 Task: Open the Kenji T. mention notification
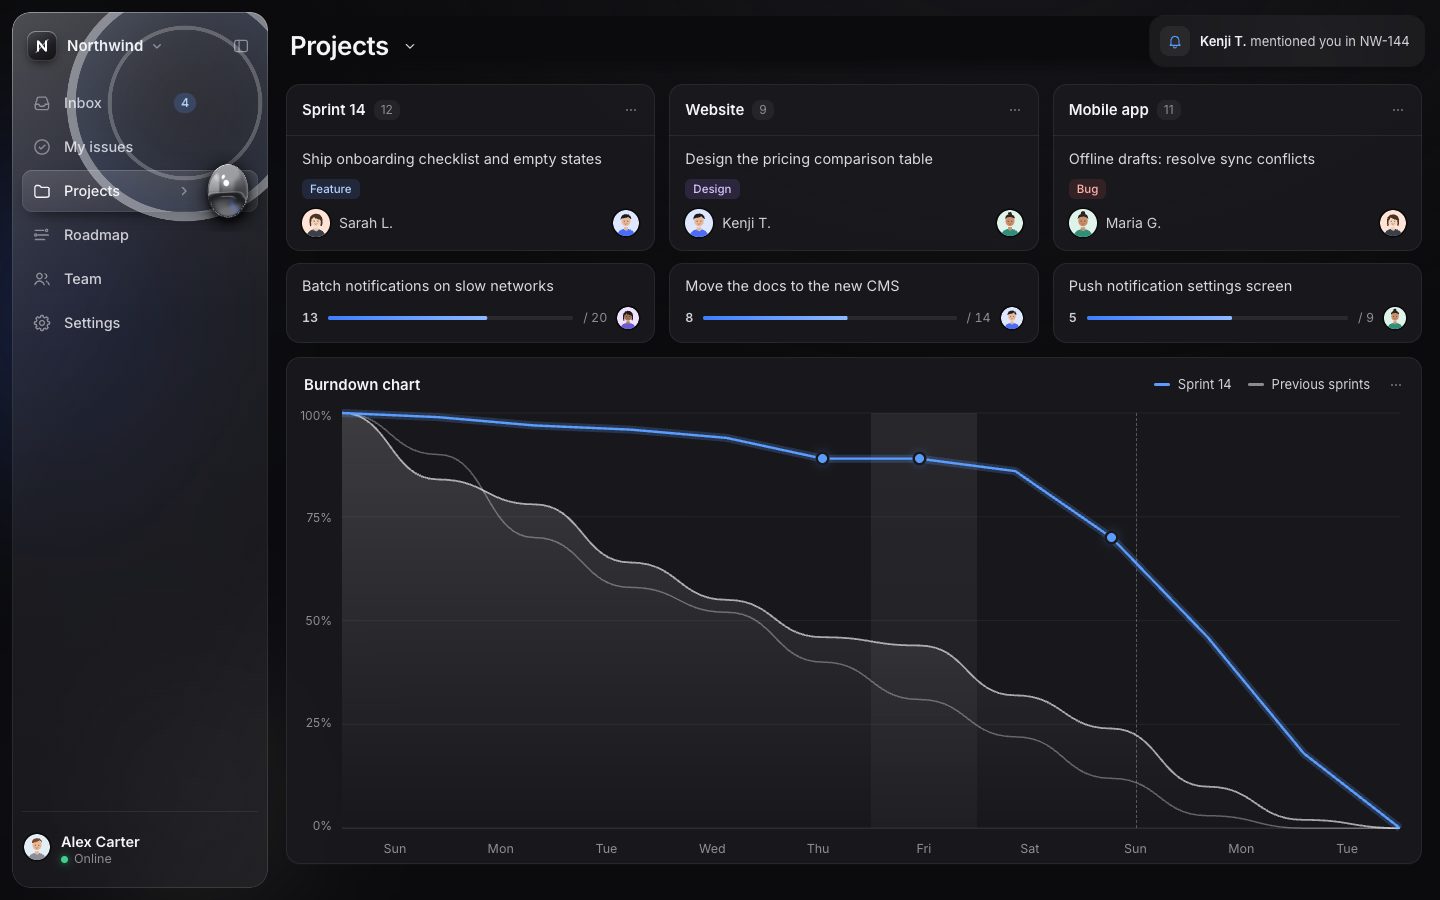(1287, 41)
